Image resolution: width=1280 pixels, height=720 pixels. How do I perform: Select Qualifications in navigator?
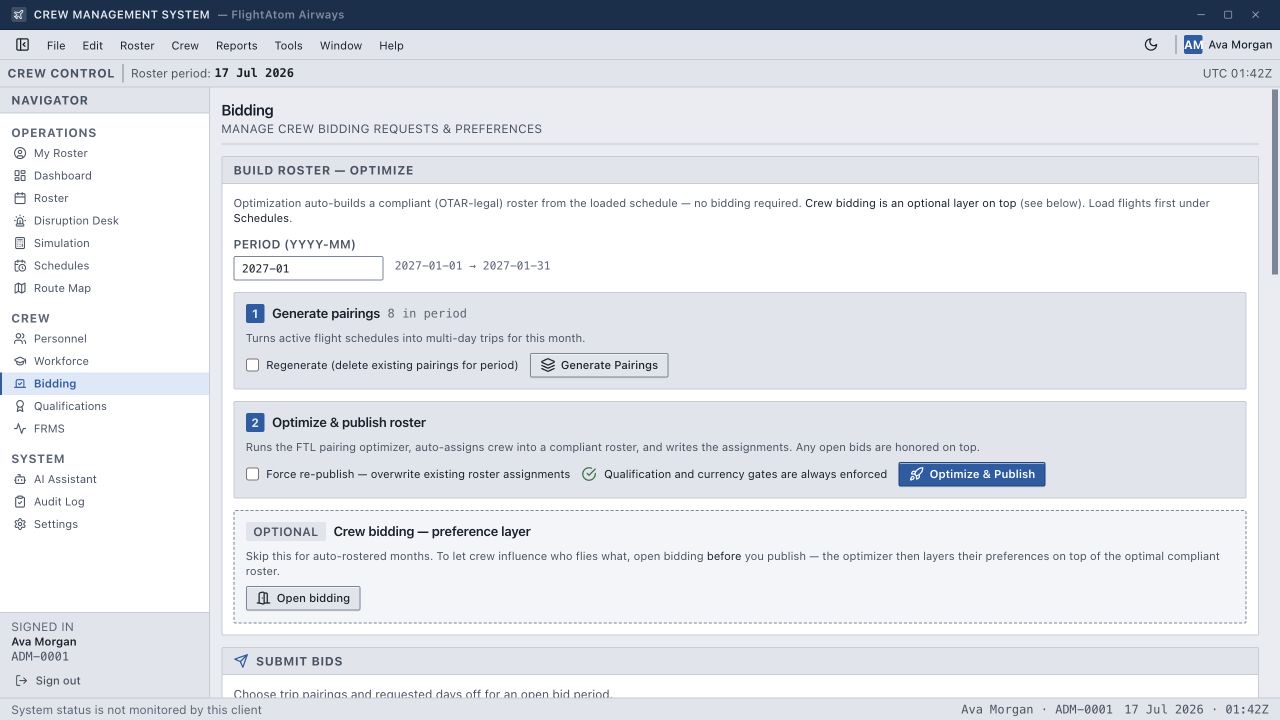[104, 406]
